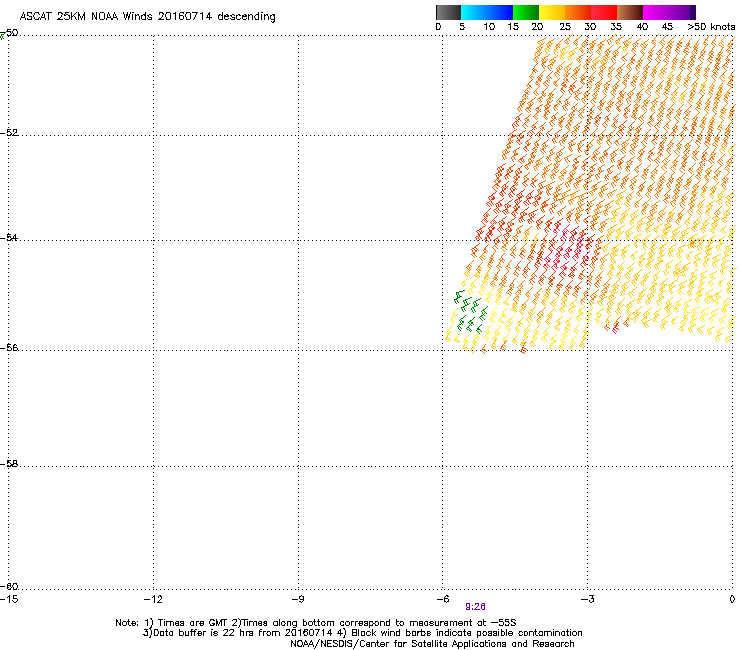Click the purple '9:28' time stamp
Image resolution: width=740 pixels, height=650 pixels.
475,607
